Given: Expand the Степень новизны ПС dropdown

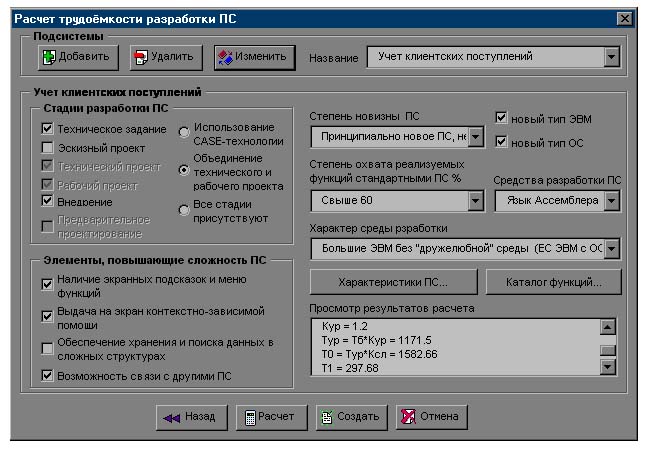Looking at the screenshot, I should 476,136.
